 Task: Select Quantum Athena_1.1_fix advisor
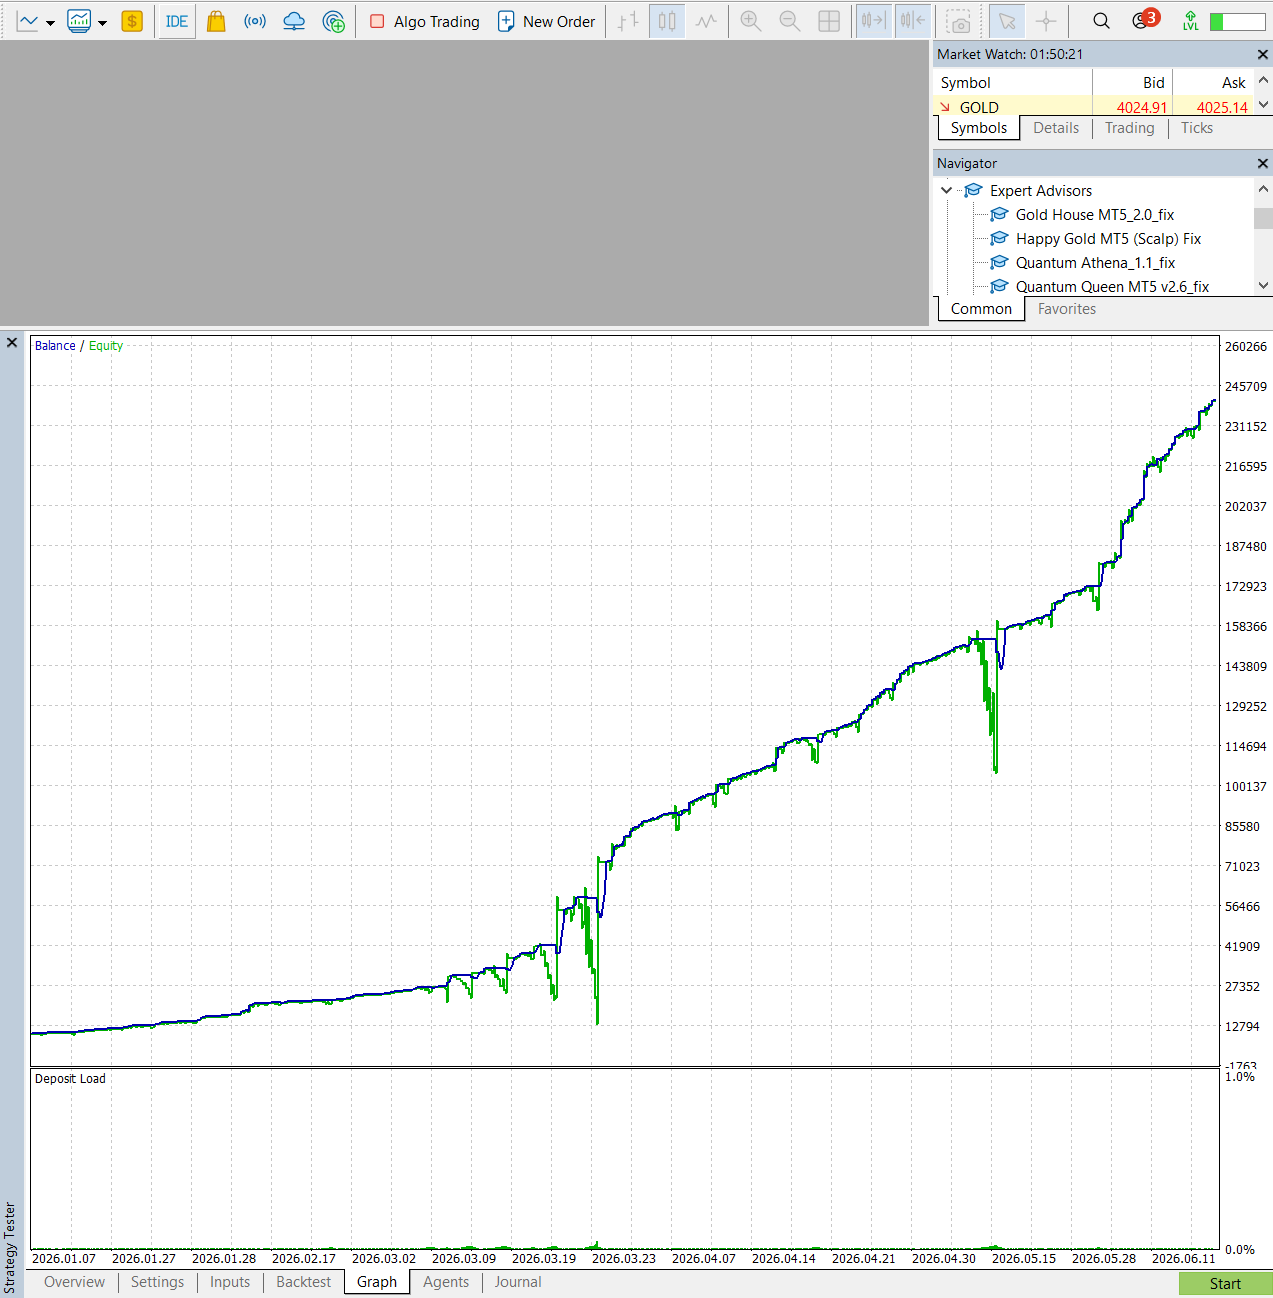pos(1095,263)
